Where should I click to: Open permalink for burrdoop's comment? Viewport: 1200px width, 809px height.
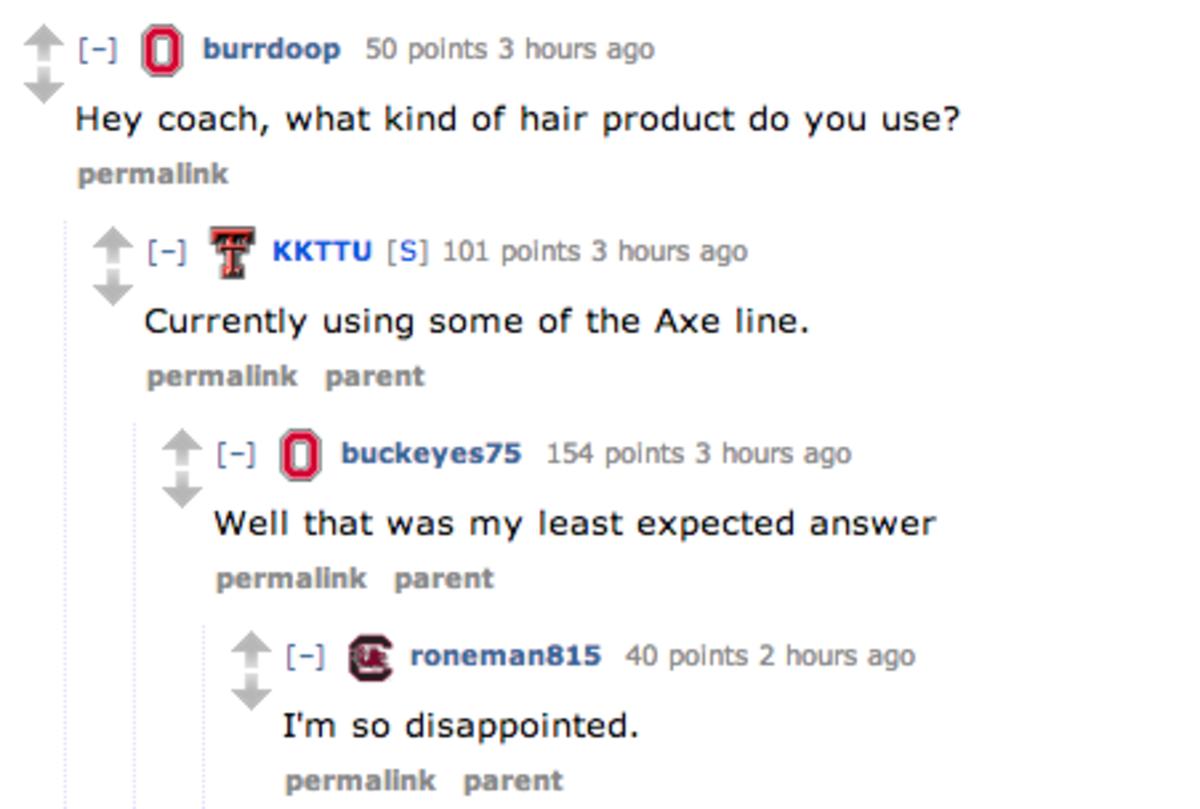click(x=153, y=174)
